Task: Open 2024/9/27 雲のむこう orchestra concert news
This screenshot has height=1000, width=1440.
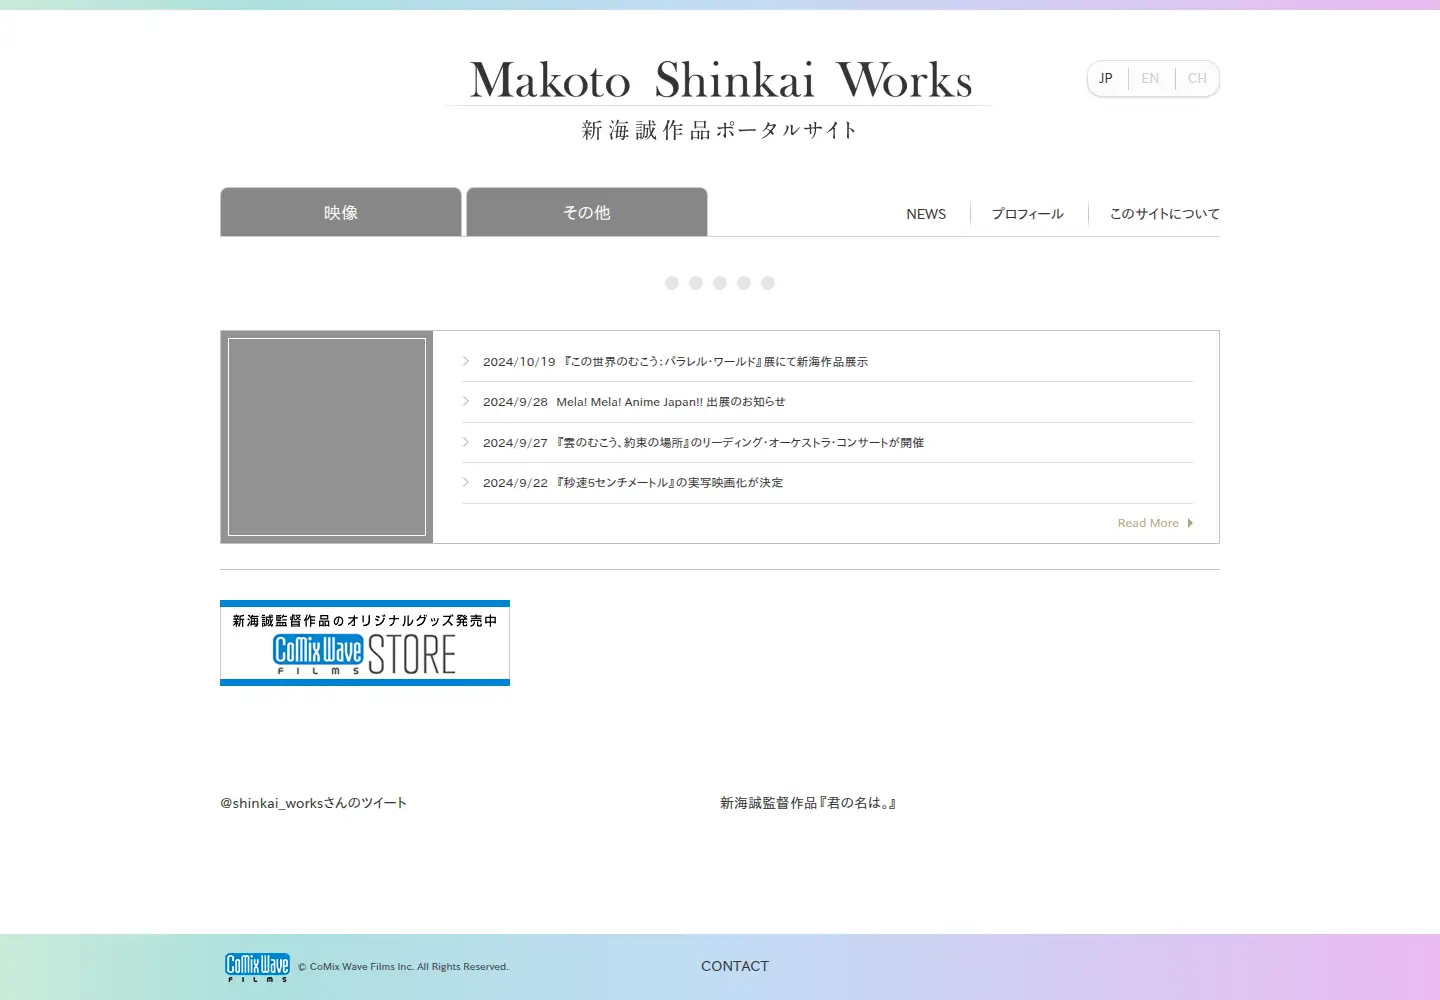Action: pyautogui.click(x=703, y=443)
